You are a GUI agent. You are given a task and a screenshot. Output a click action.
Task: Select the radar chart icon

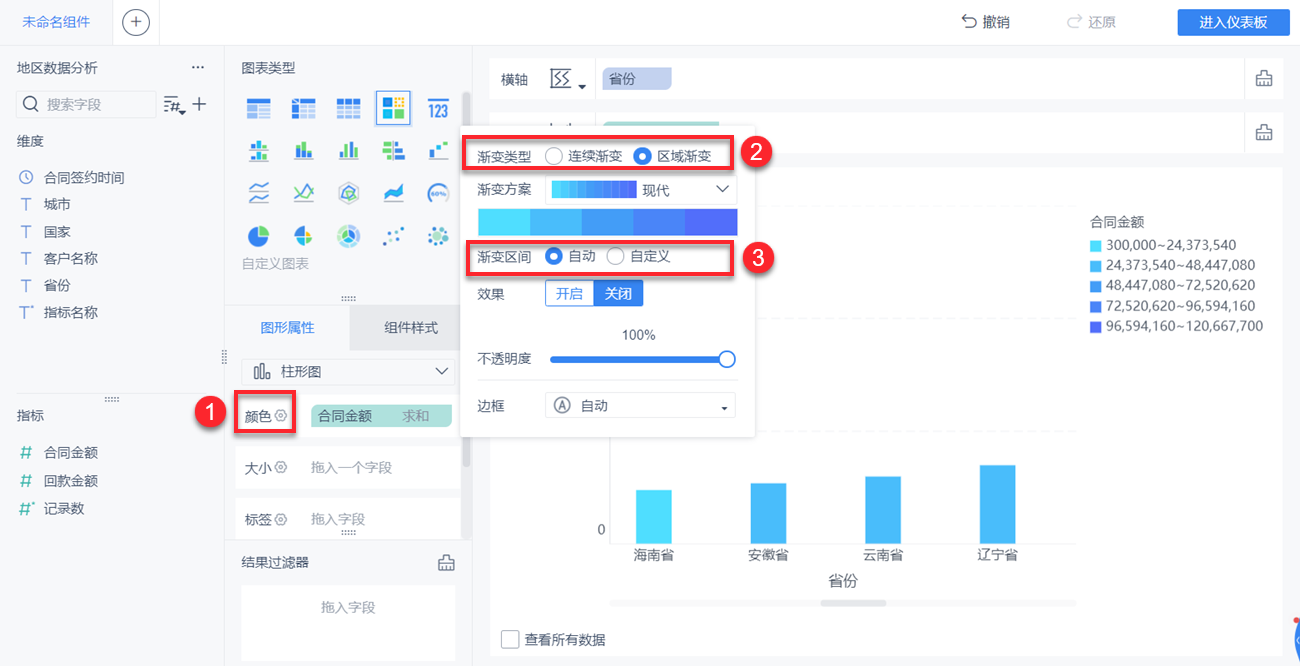tap(348, 193)
